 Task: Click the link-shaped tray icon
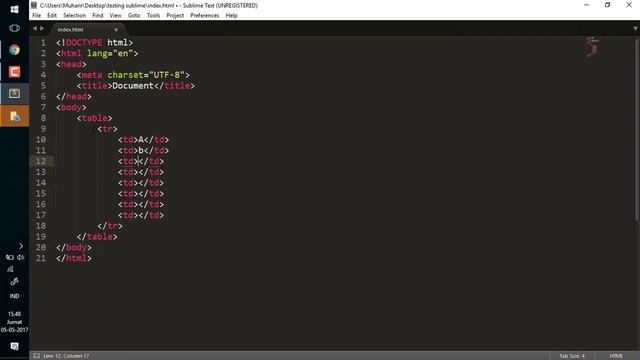point(14,281)
